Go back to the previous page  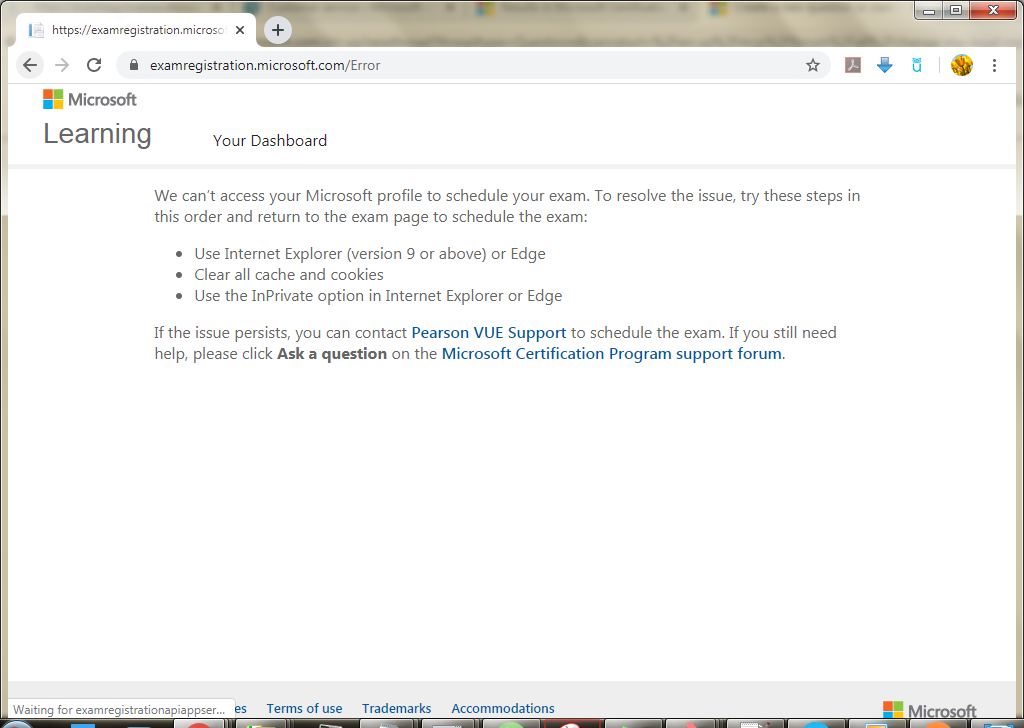click(x=30, y=65)
